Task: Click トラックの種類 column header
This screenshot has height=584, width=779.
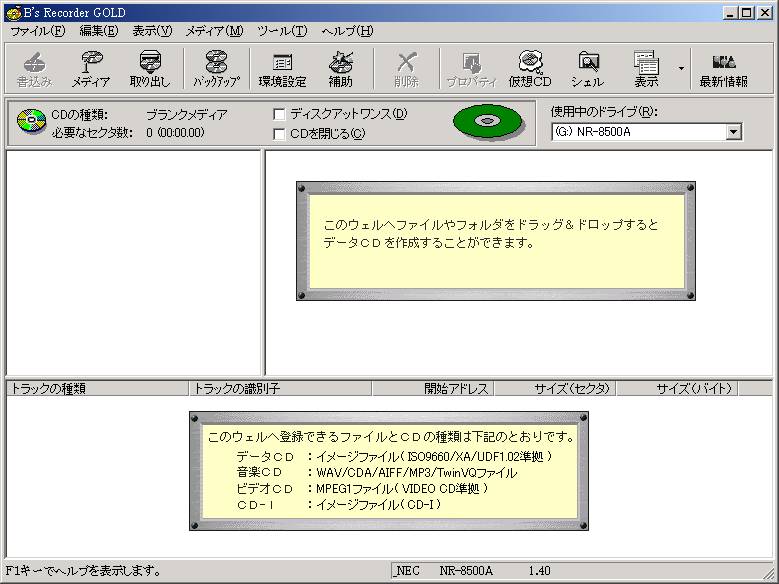Action: tap(97, 389)
